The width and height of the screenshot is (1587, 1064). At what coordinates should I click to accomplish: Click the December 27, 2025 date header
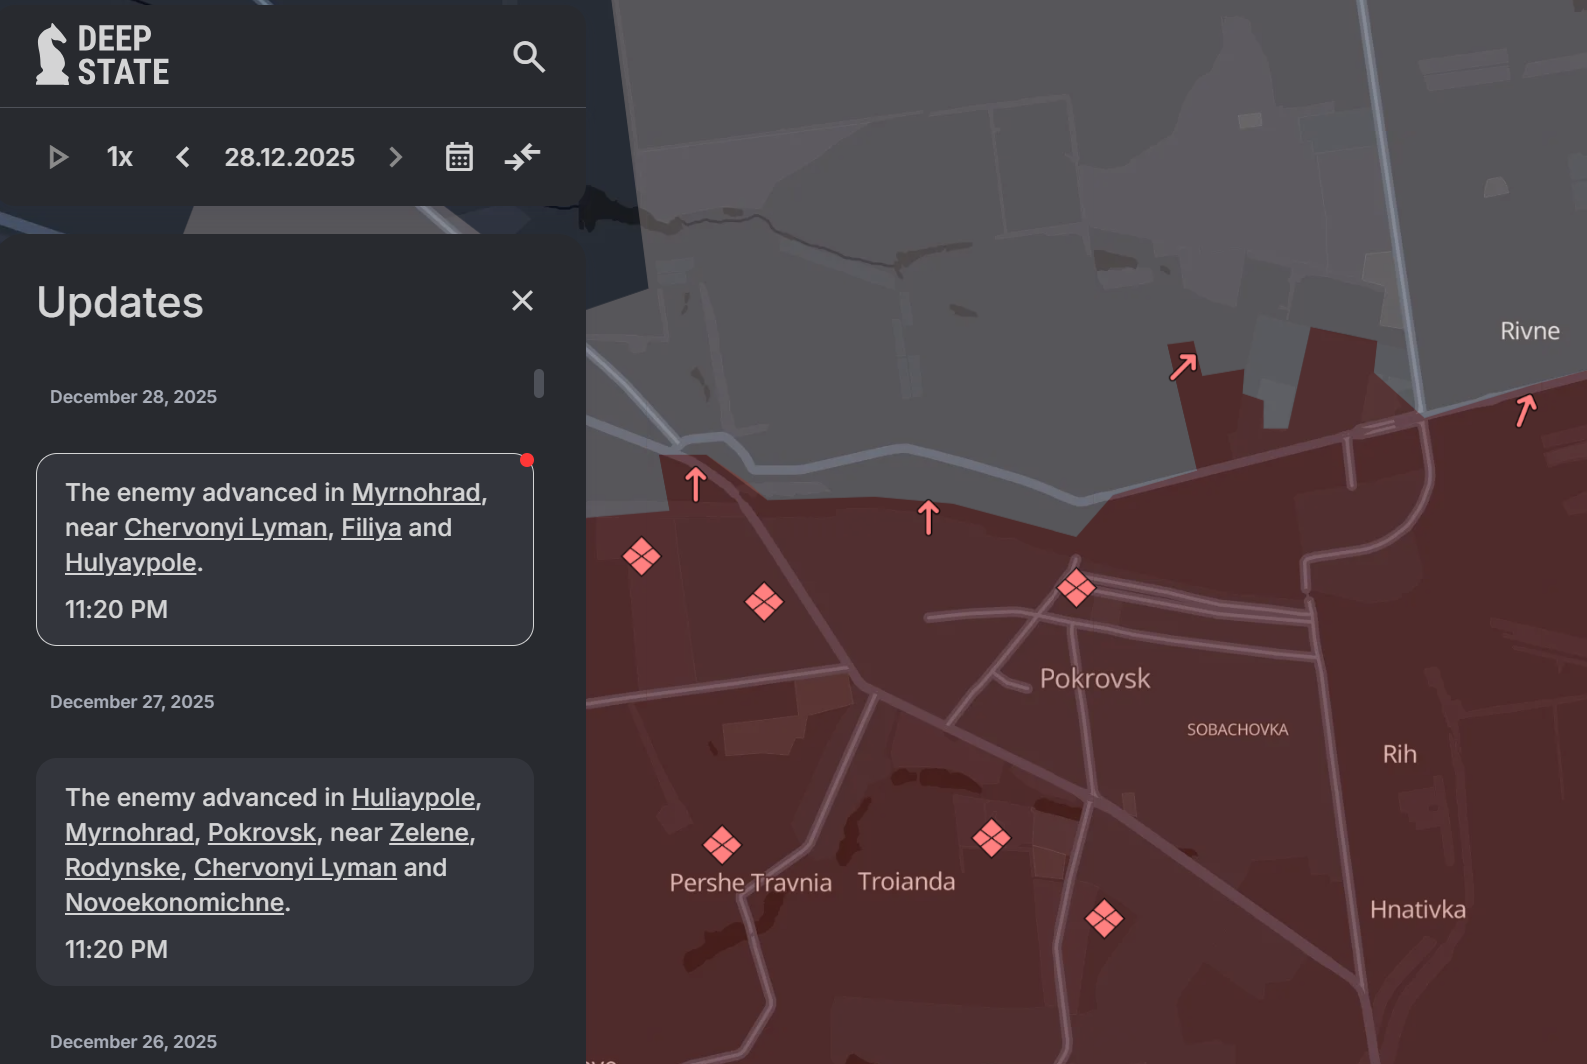(132, 702)
